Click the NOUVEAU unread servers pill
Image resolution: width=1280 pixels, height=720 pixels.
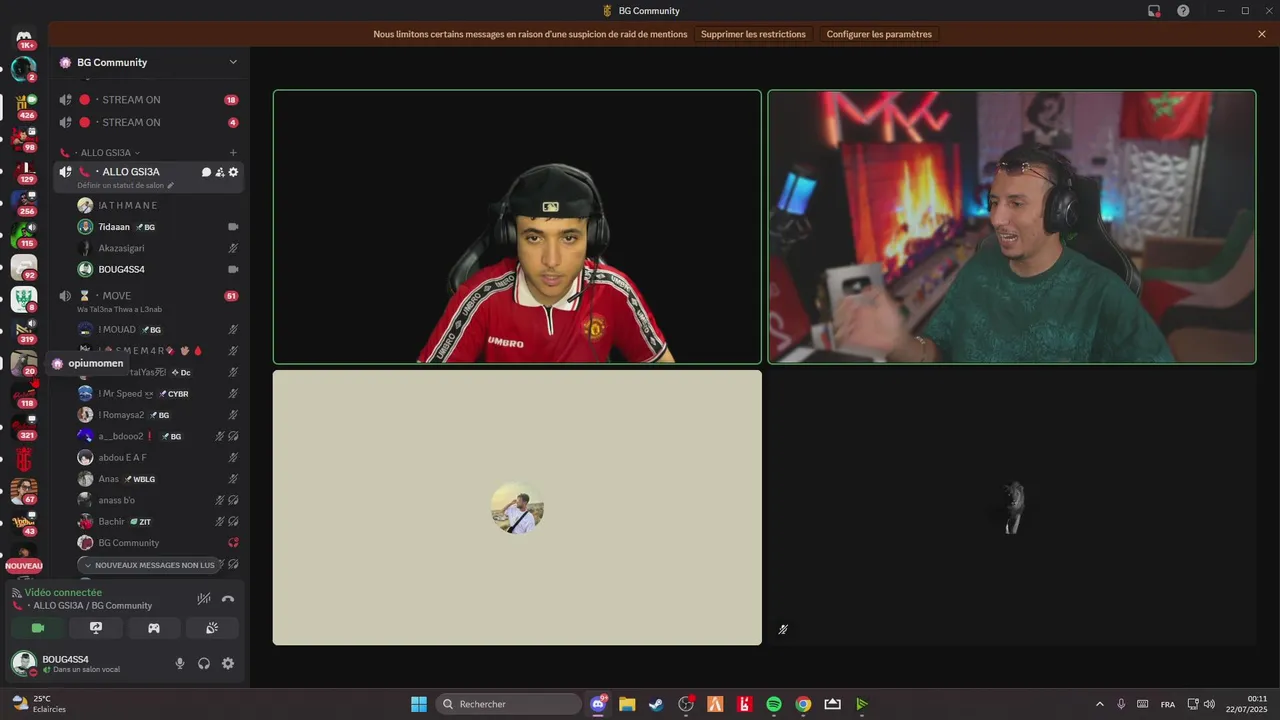[24, 566]
